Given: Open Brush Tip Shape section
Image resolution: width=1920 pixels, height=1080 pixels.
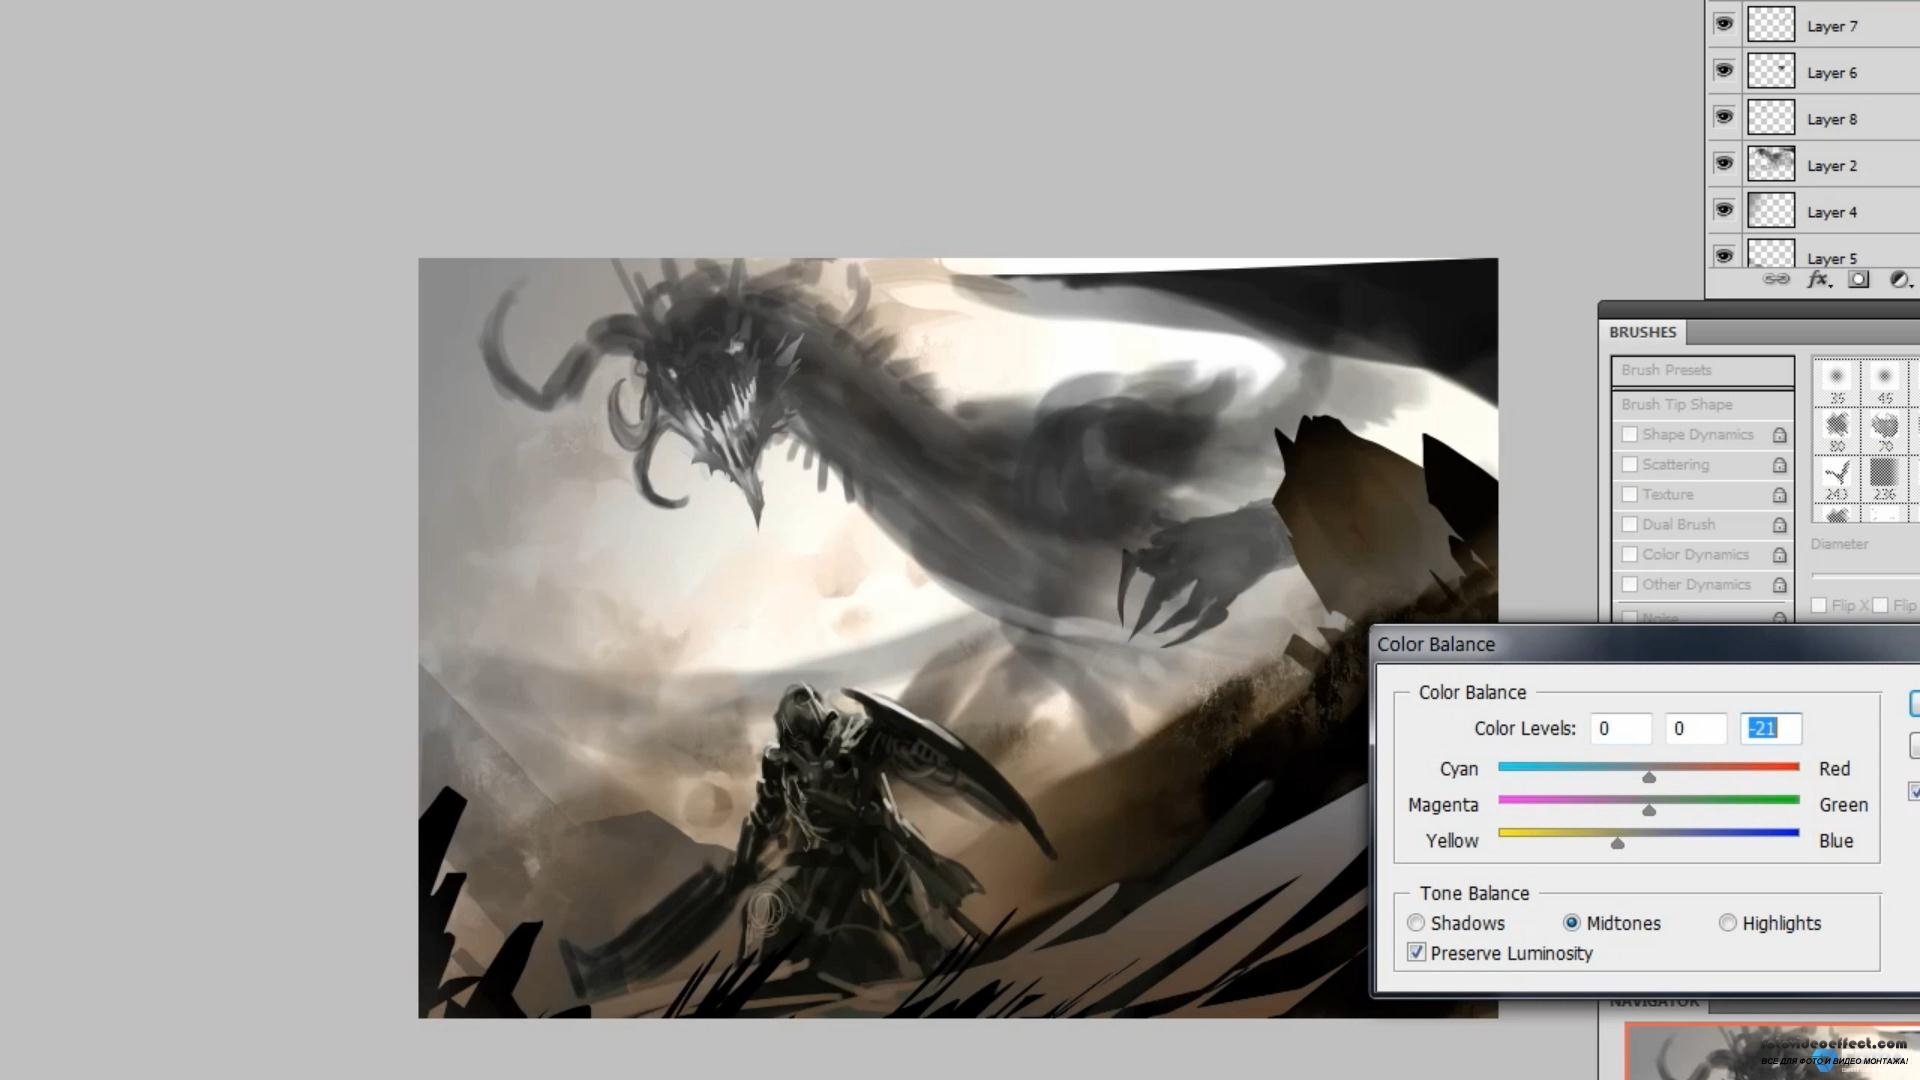Looking at the screenshot, I should click(1702, 404).
